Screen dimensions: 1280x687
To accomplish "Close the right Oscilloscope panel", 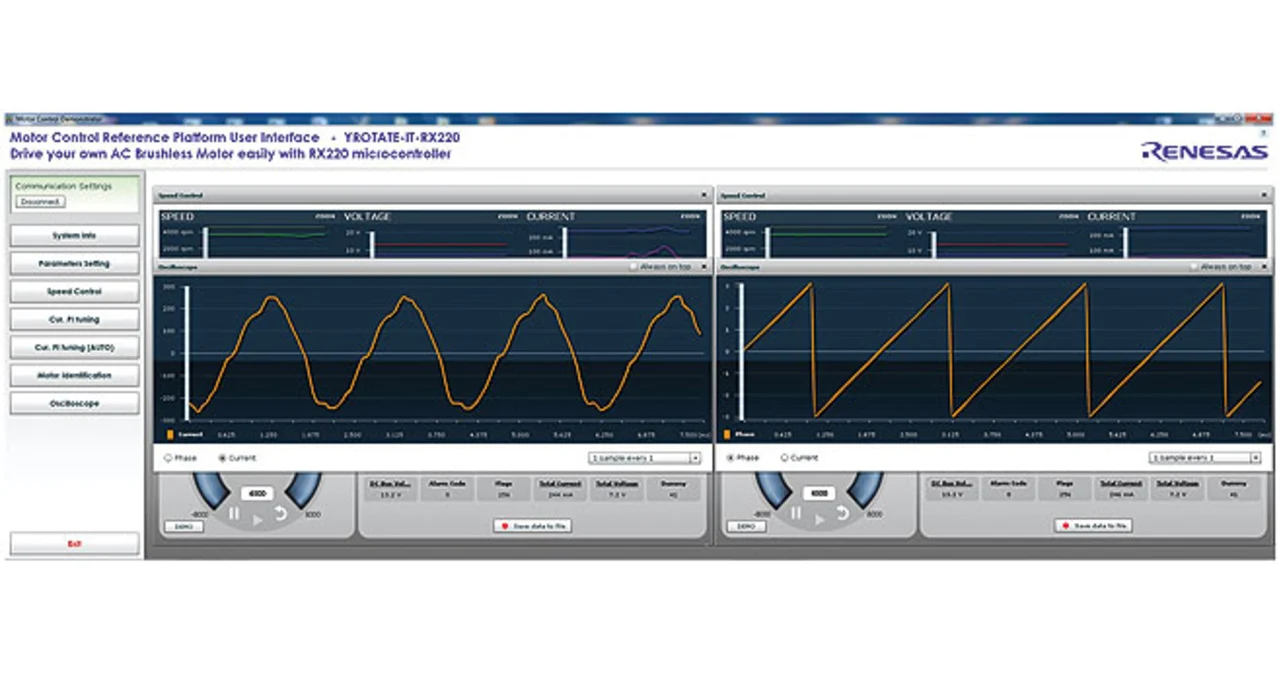I will (1266, 267).
